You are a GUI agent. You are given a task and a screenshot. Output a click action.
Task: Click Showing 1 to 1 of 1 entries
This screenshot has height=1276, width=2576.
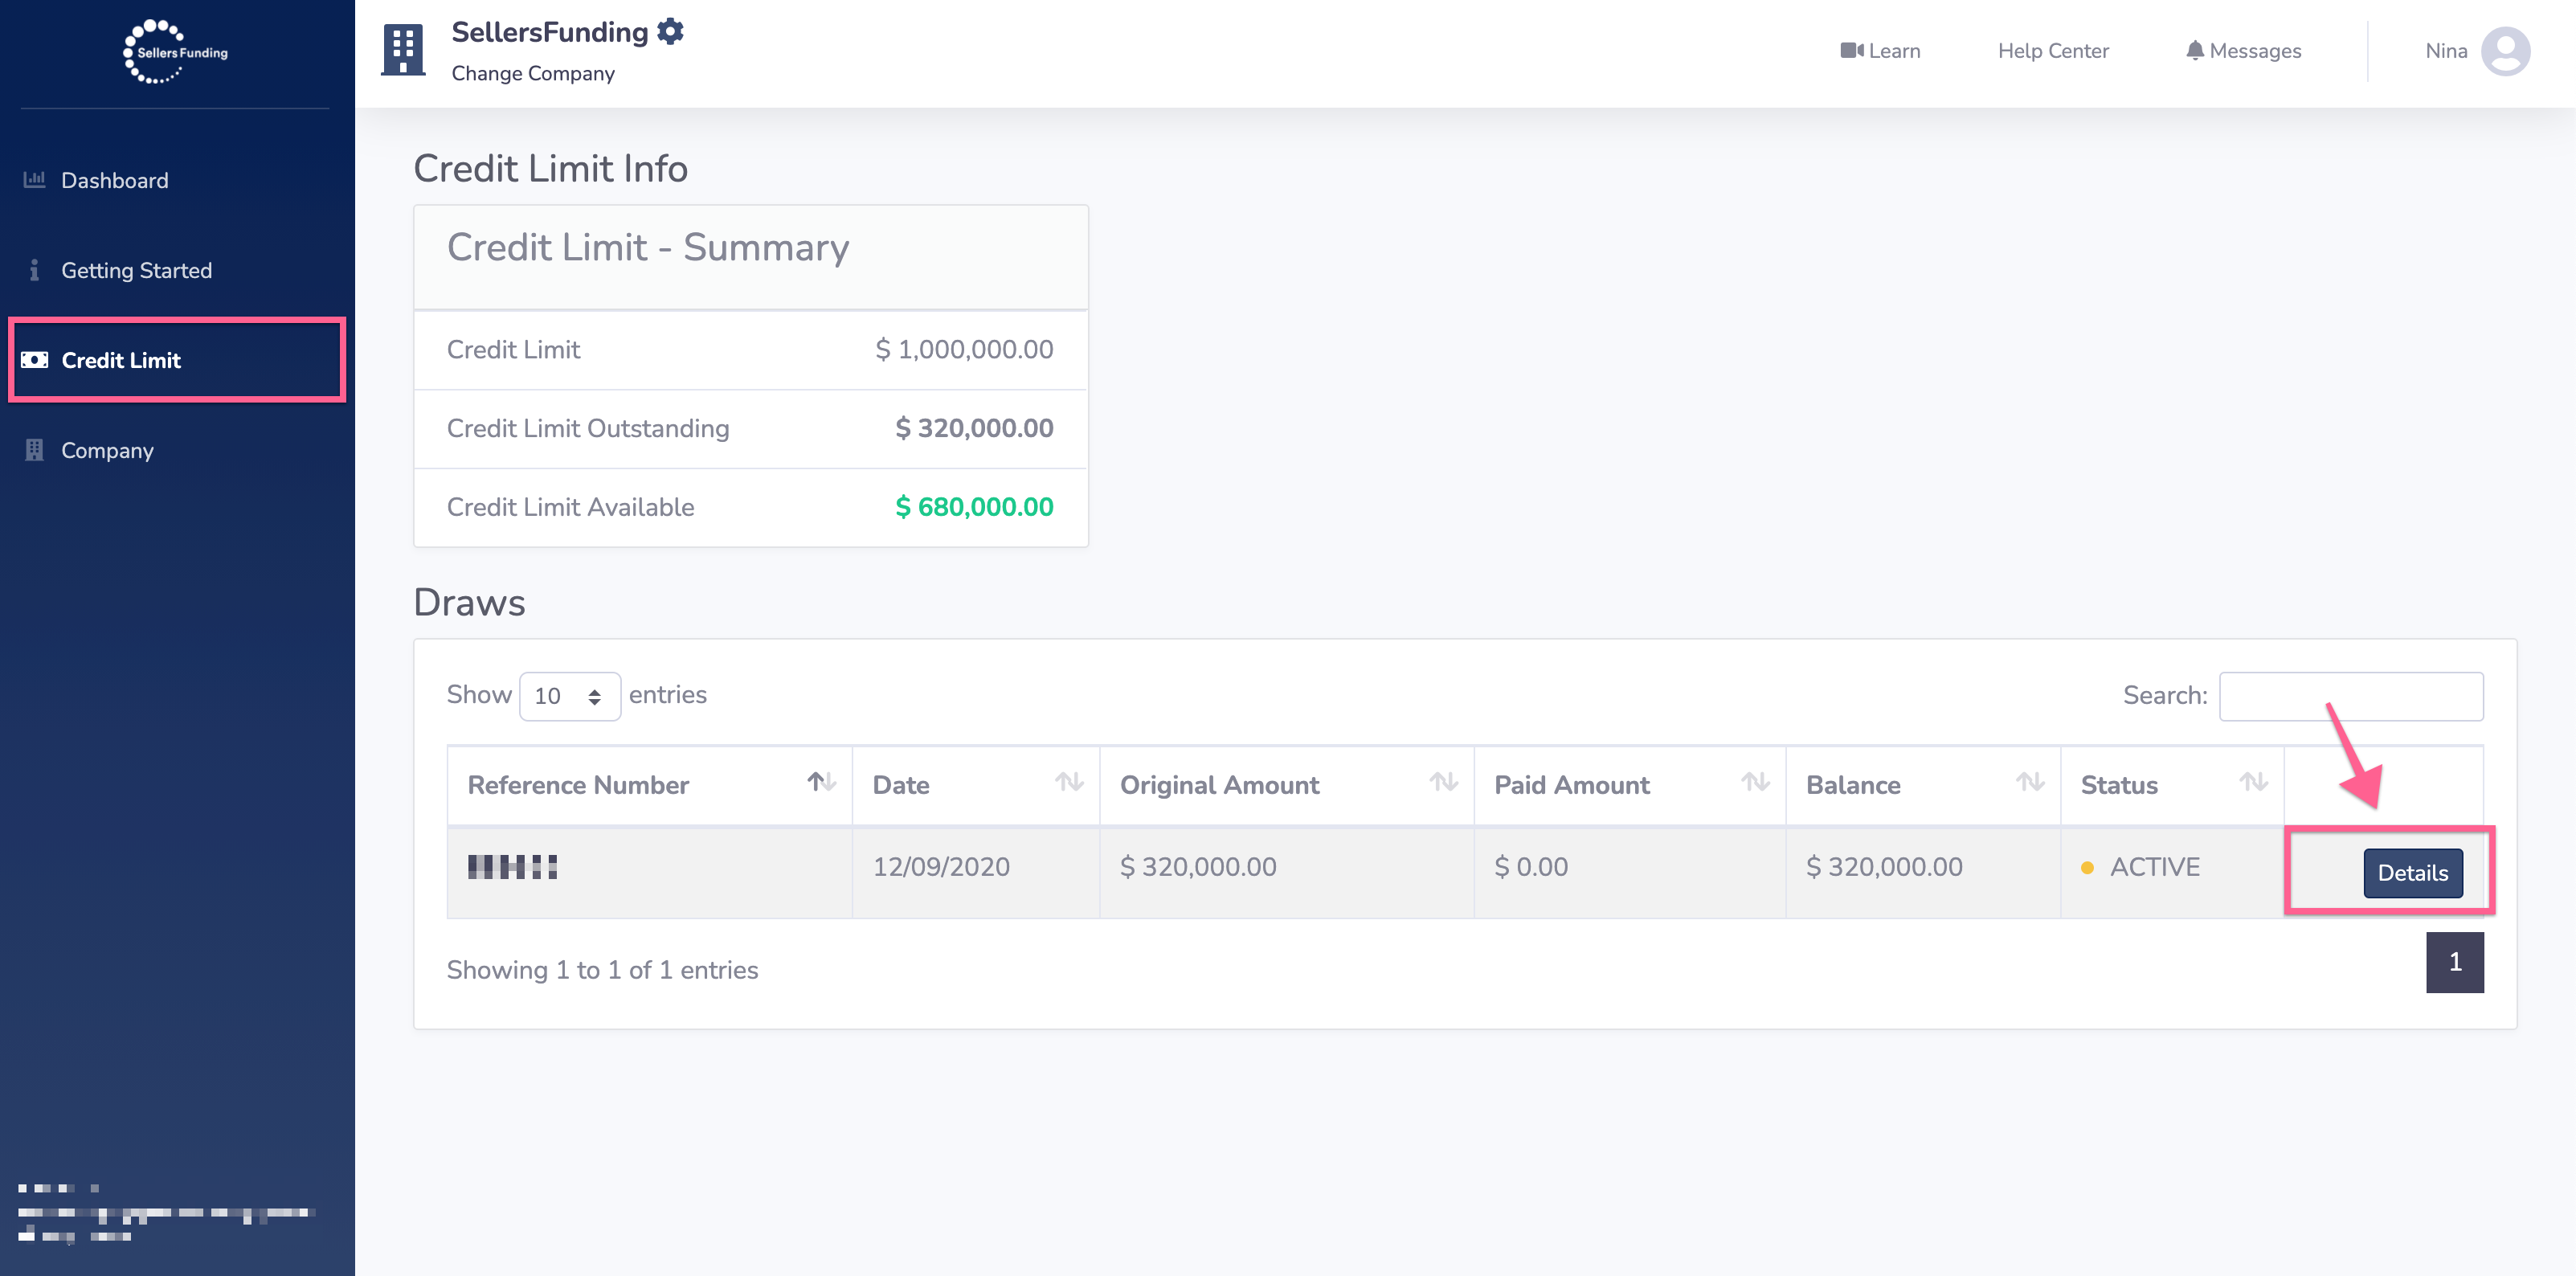pos(602,970)
